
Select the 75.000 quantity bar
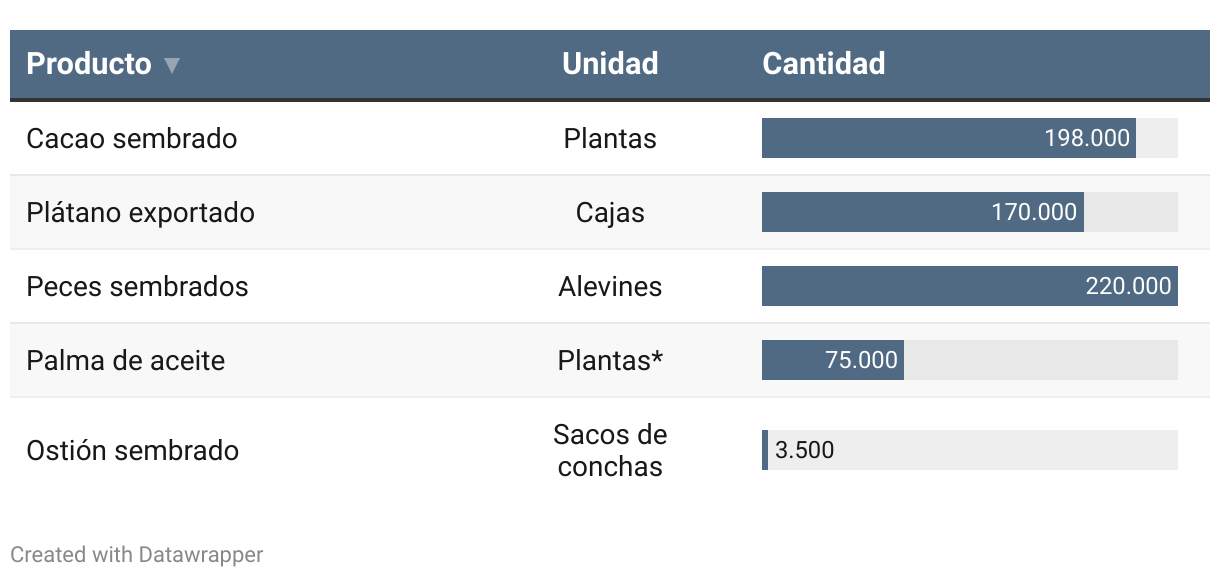point(833,360)
